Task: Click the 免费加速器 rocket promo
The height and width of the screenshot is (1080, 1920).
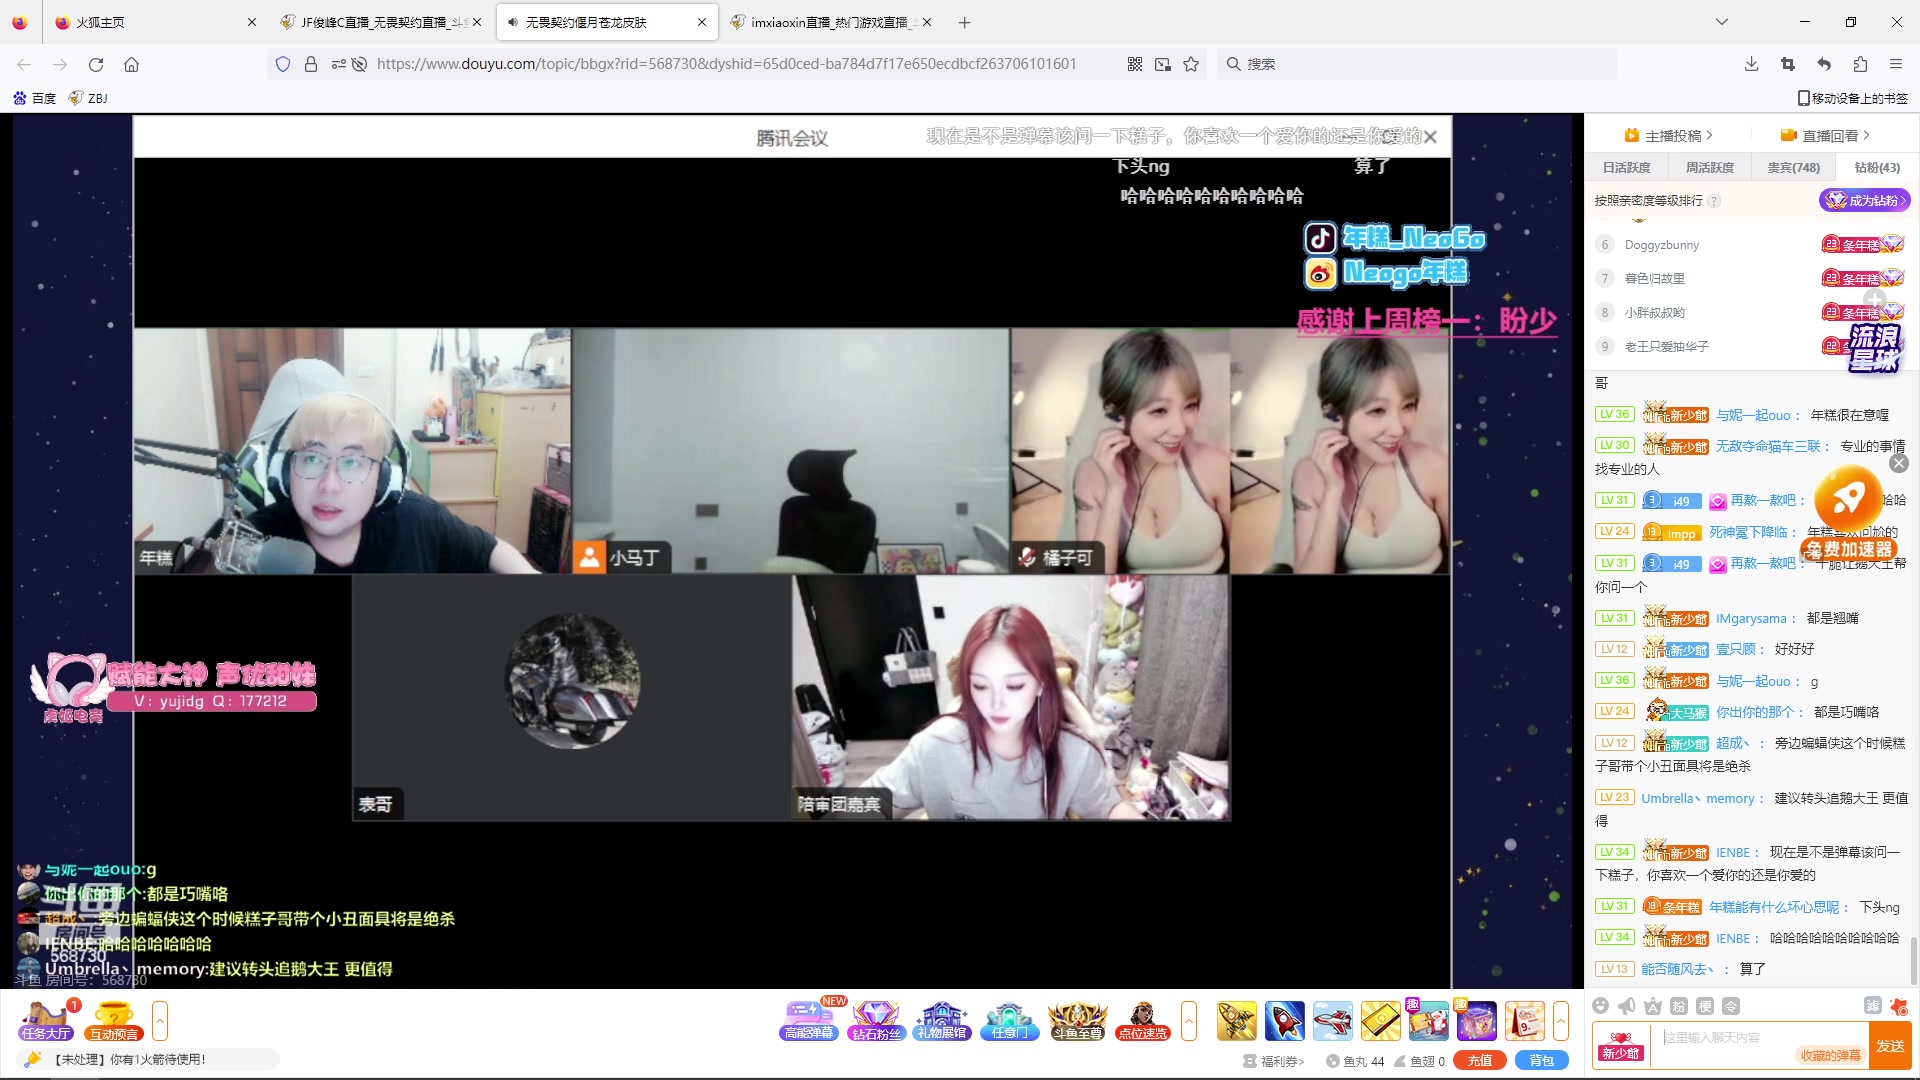Action: (1849, 514)
